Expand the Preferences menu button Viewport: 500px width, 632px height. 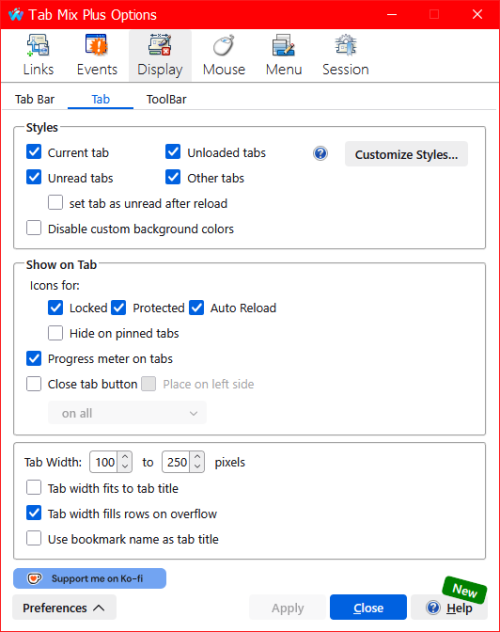(x=64, y=607)
